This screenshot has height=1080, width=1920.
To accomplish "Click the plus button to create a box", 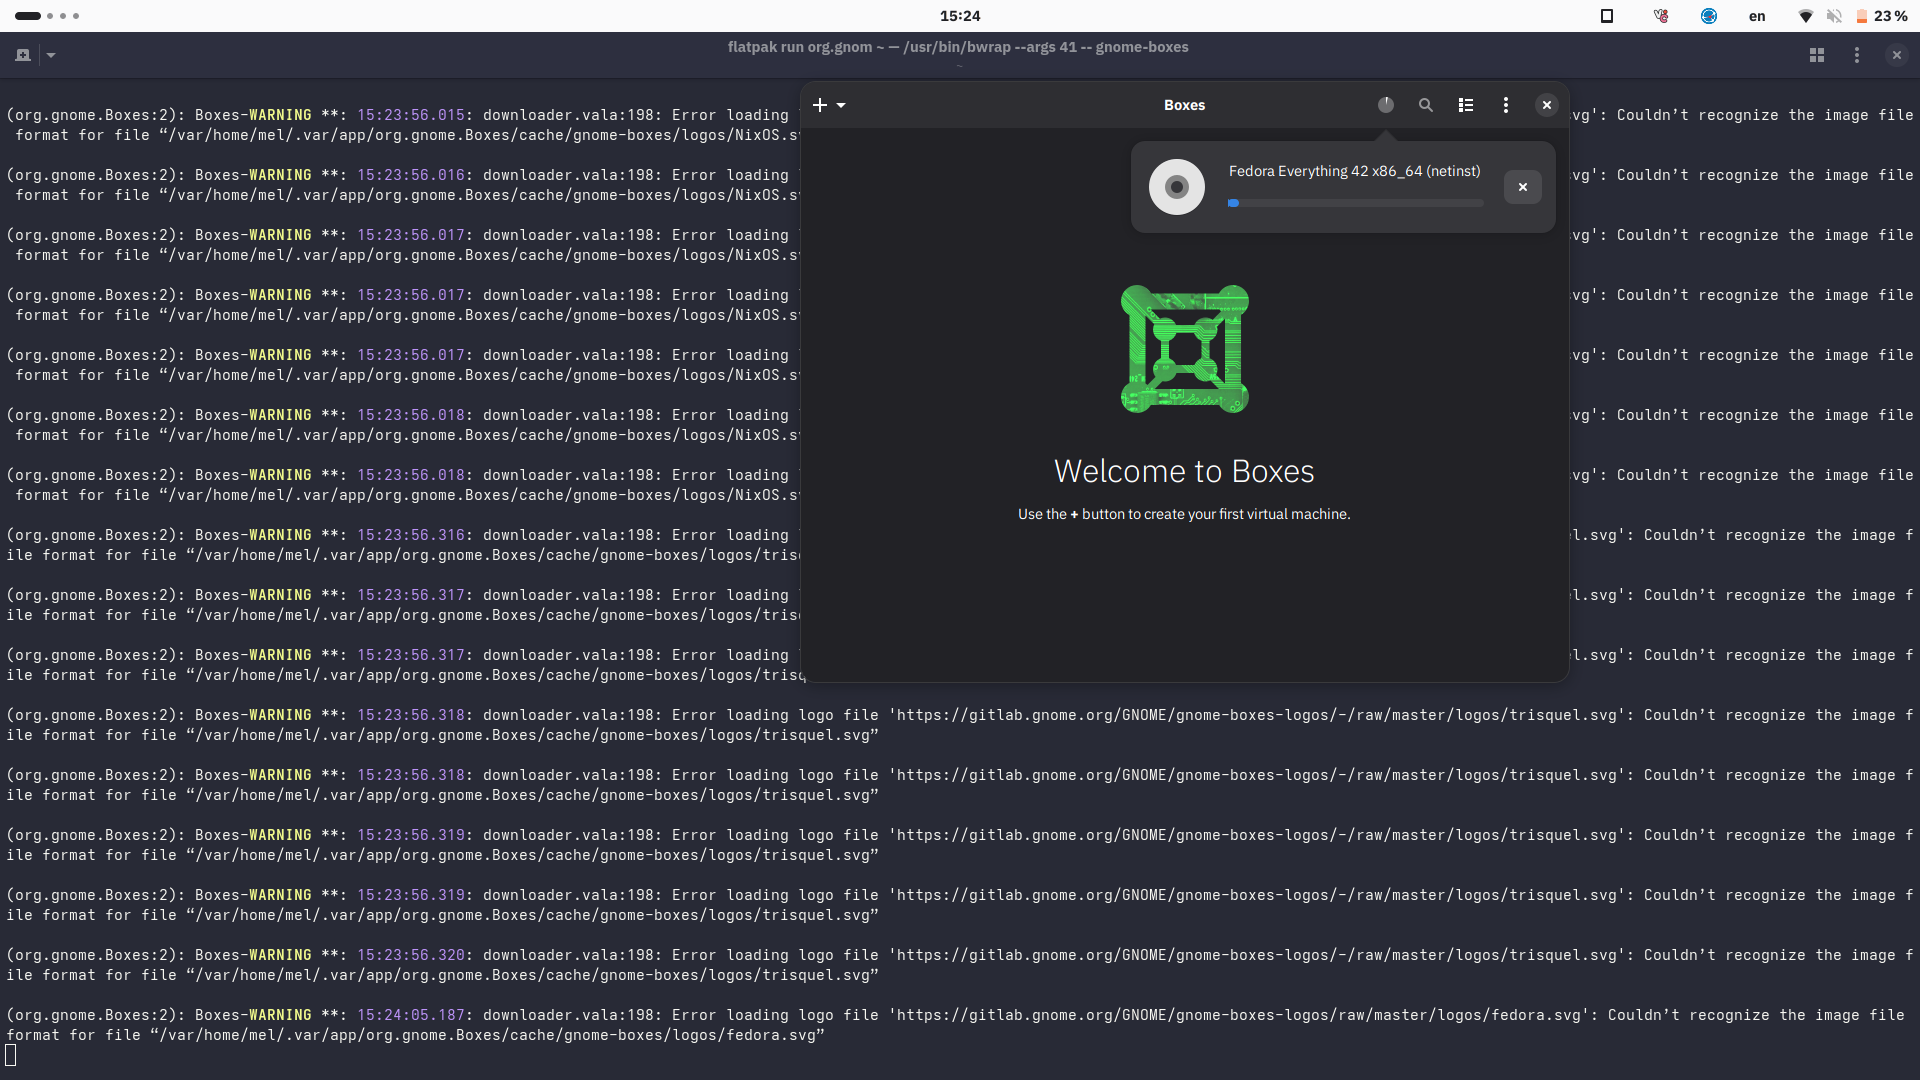I will (820, 105).
